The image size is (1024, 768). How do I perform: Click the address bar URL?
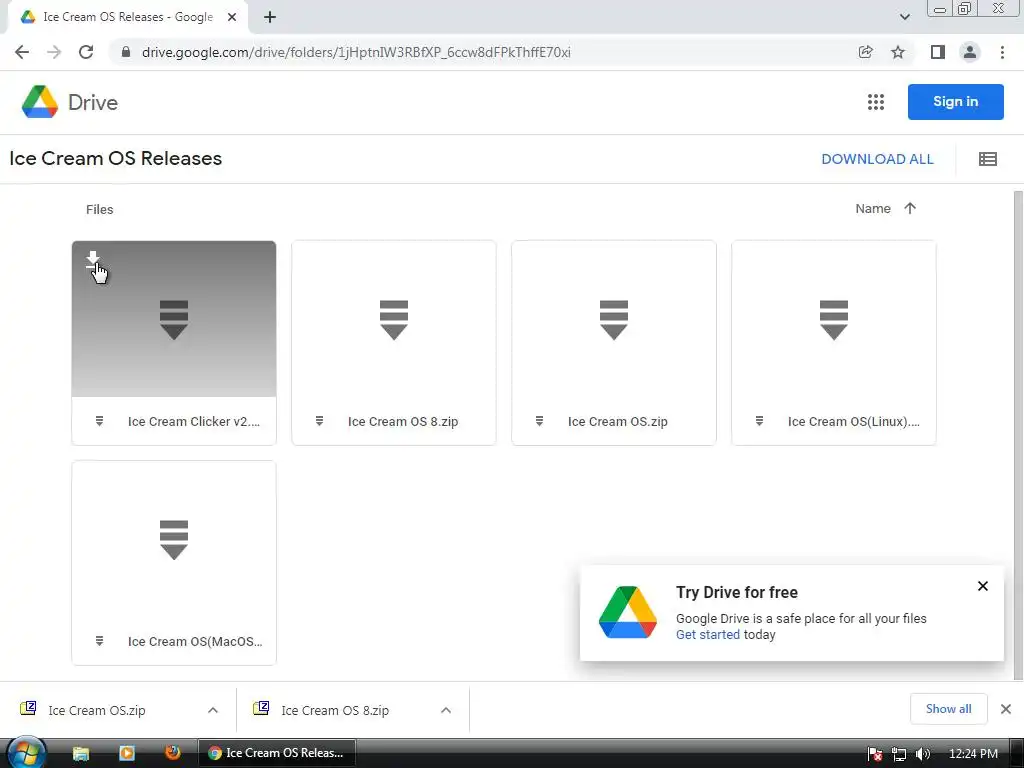[356, 52]
